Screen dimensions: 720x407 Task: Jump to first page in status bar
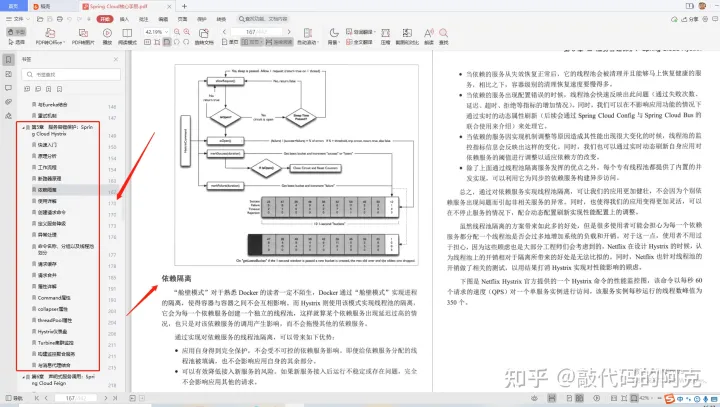point(37,398)
